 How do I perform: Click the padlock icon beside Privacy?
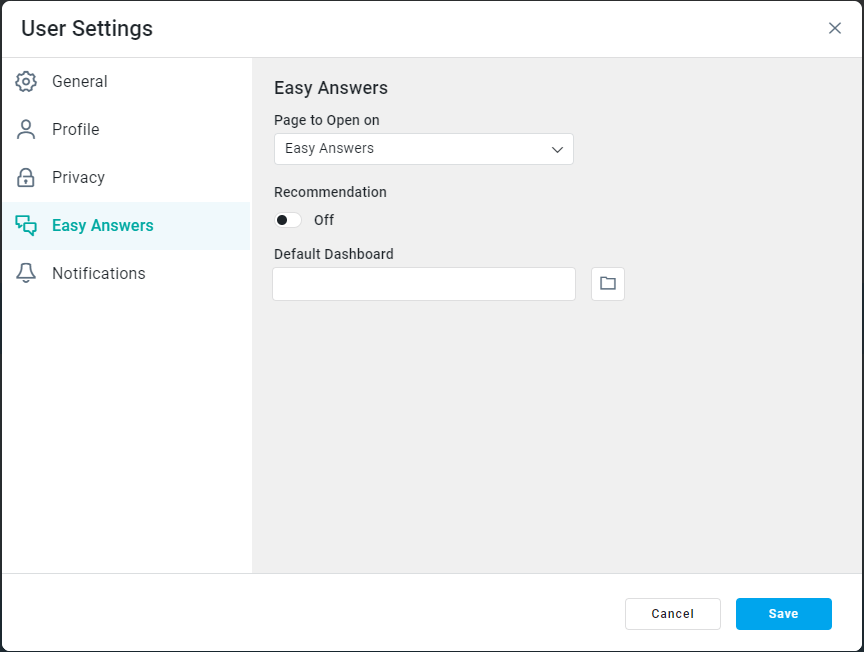26,178
